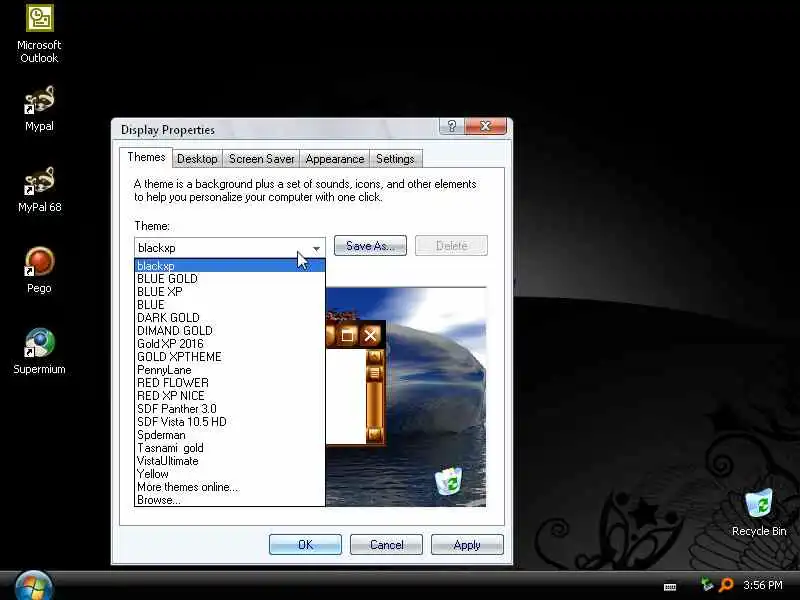The height and width of the screenshot is (600, 800).
Task: Select the Recycle Bin on the desktop
Action: tap(759, 512)
